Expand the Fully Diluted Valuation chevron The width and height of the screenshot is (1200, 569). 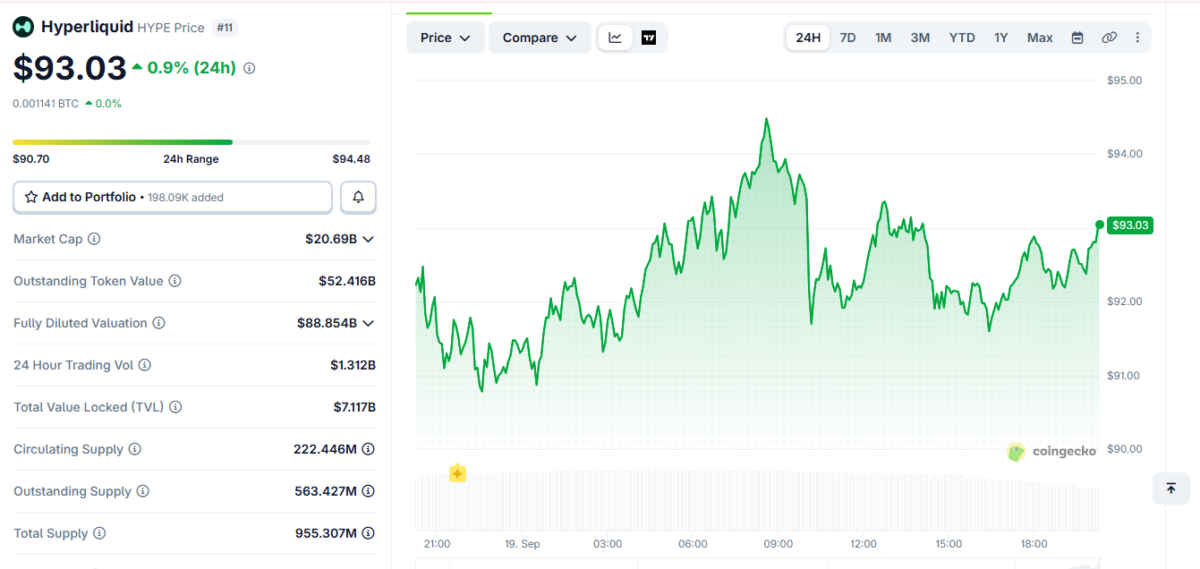368,323
